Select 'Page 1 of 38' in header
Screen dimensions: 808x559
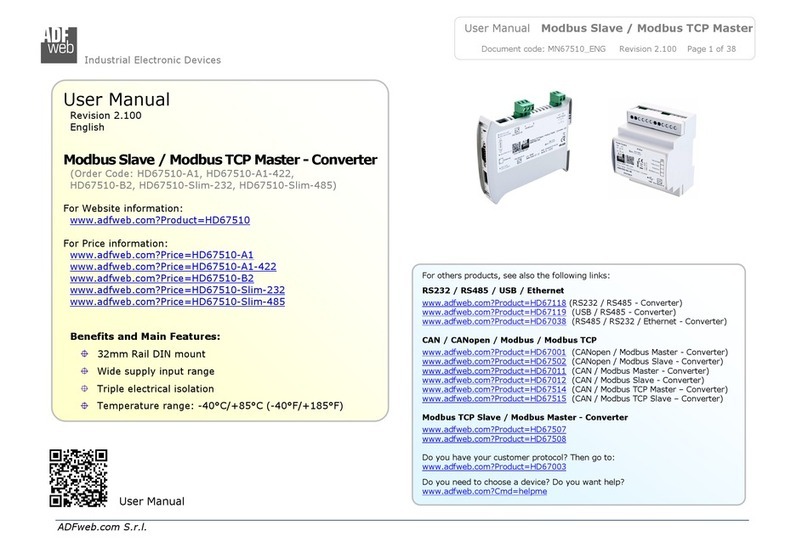point(711,49)
